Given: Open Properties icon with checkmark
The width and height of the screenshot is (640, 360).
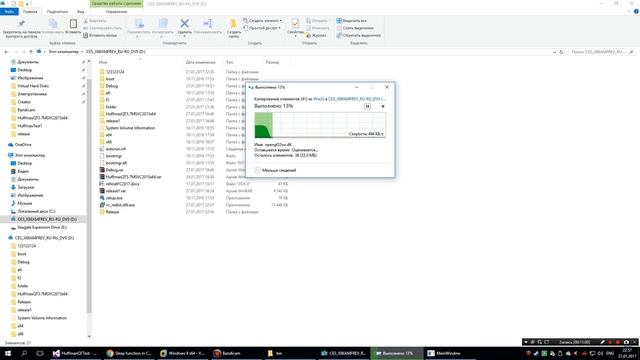Looking at the screenshot, I should pos(295,24).
